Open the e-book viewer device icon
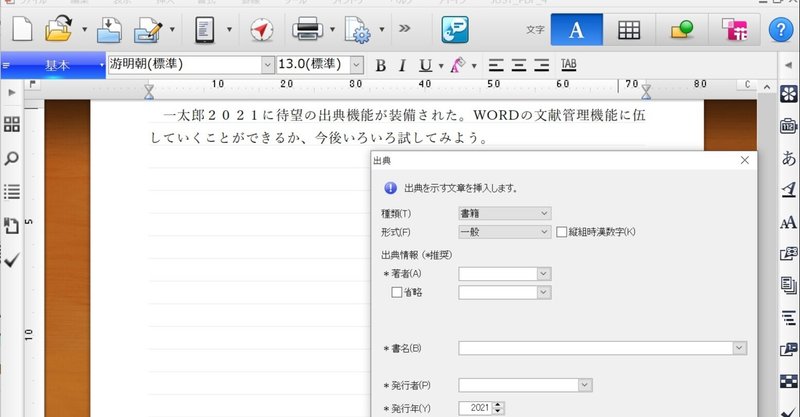Screen dimensions: 800x417 click(x=205, y=29)
